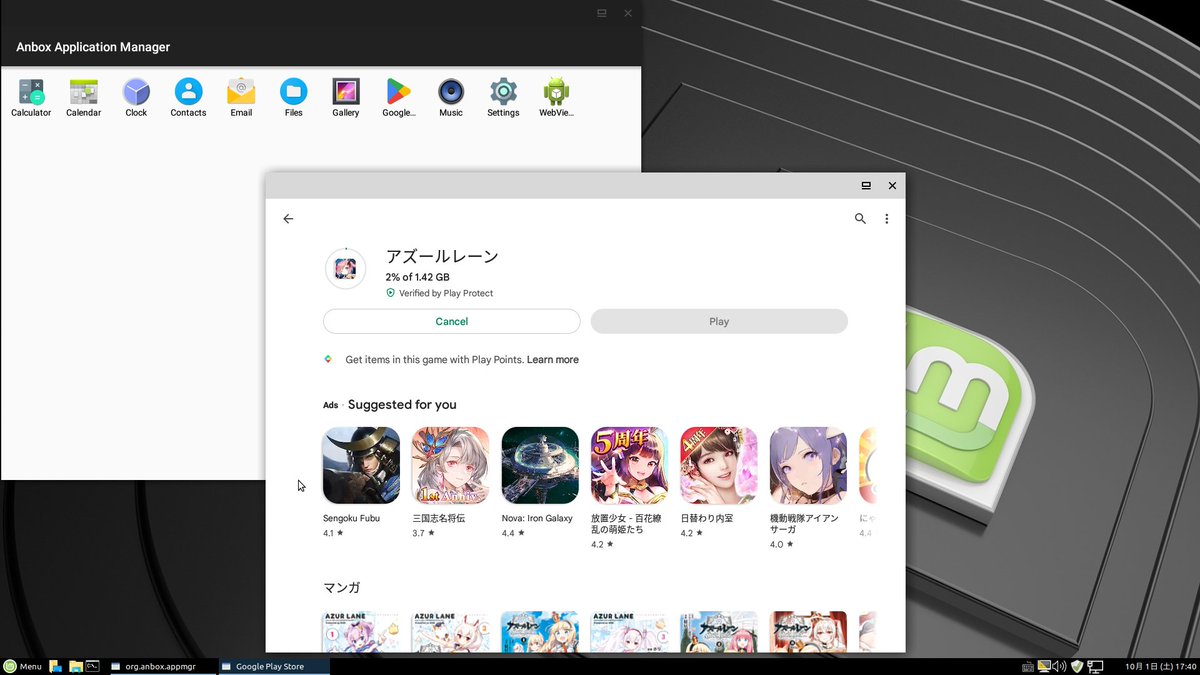Click the greyed-out Play button
This screenshot has height=675, width=1200.
point(719,321)
